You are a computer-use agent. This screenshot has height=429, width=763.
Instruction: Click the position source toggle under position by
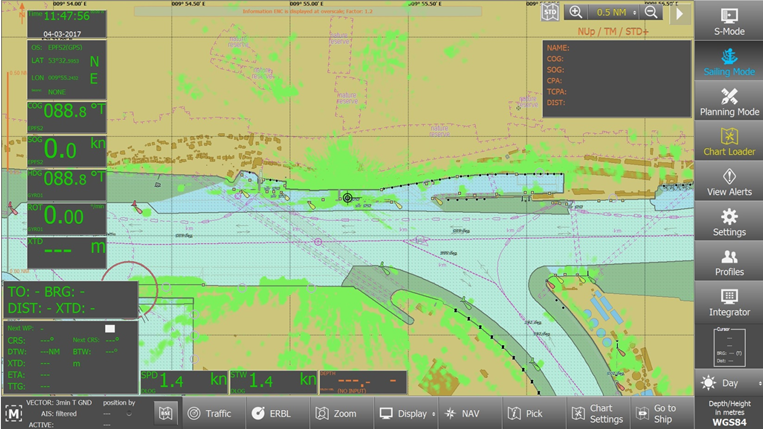tap(128, 414)
